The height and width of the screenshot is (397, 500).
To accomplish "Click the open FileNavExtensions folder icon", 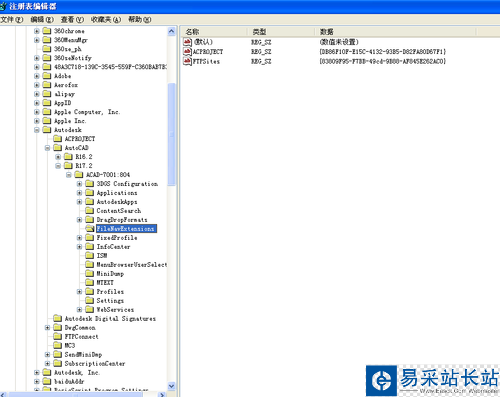I will pos(89,229).
